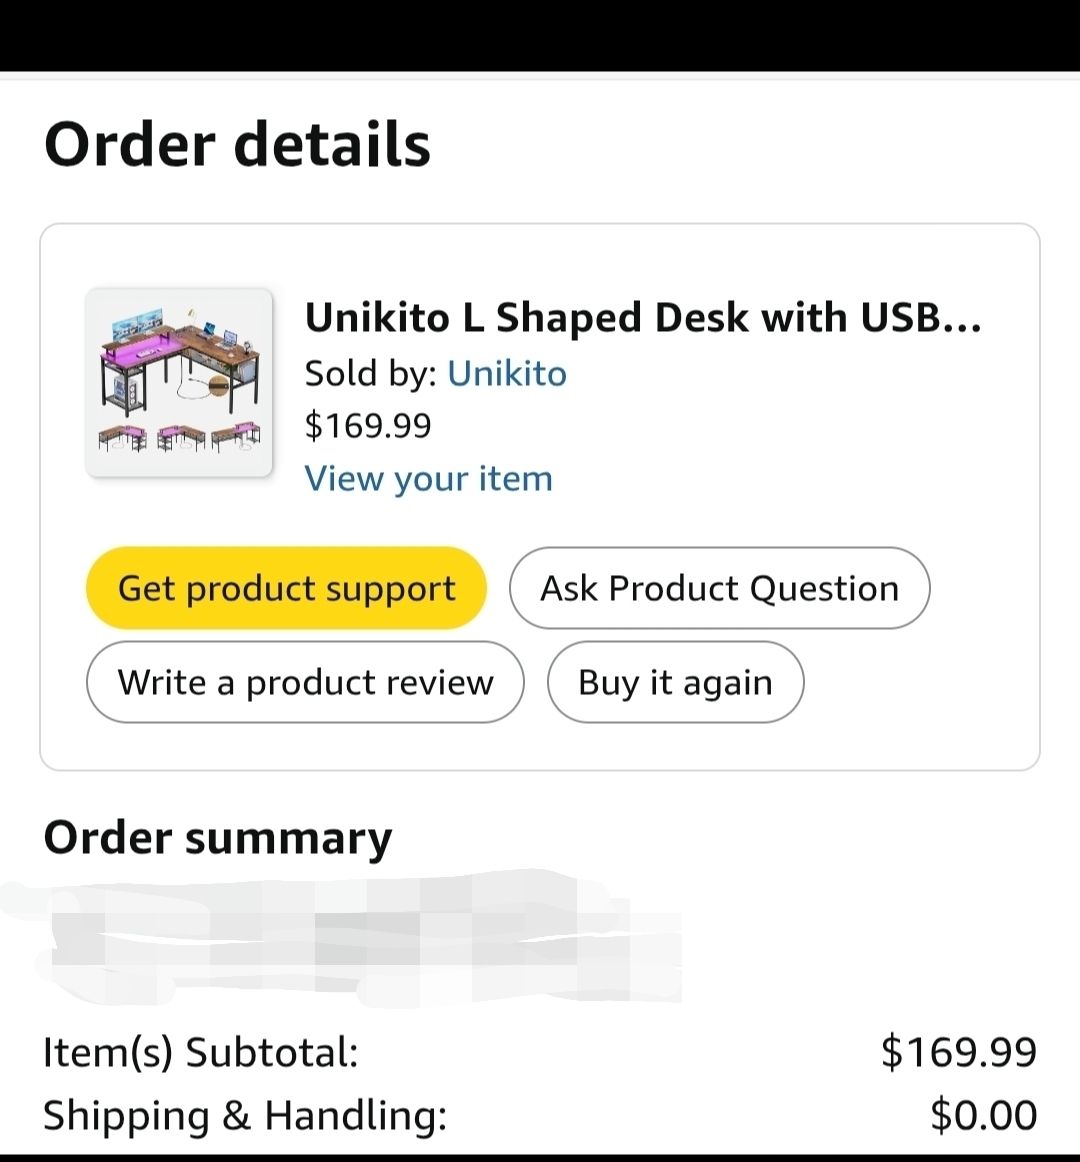1080x1162 pixels.
Task: Open the Unikito seller link
Action: coord(506,373)
